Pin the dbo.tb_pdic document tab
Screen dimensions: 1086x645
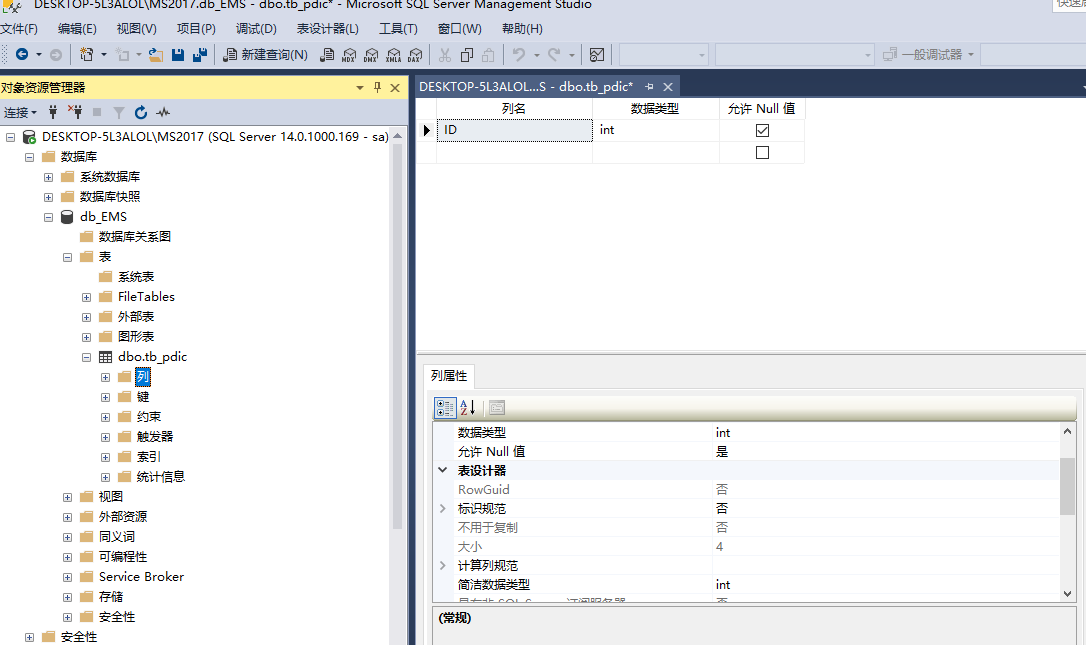point(650,87)
